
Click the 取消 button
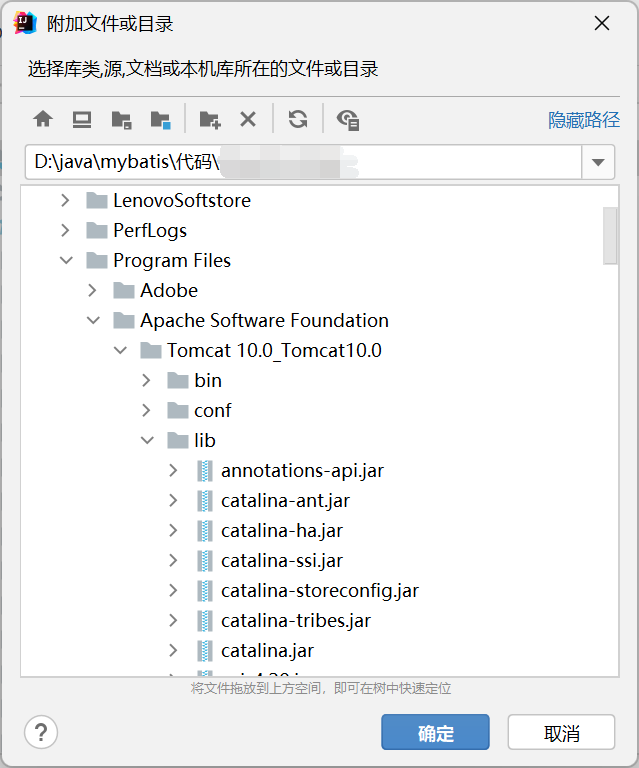point(561,732)
